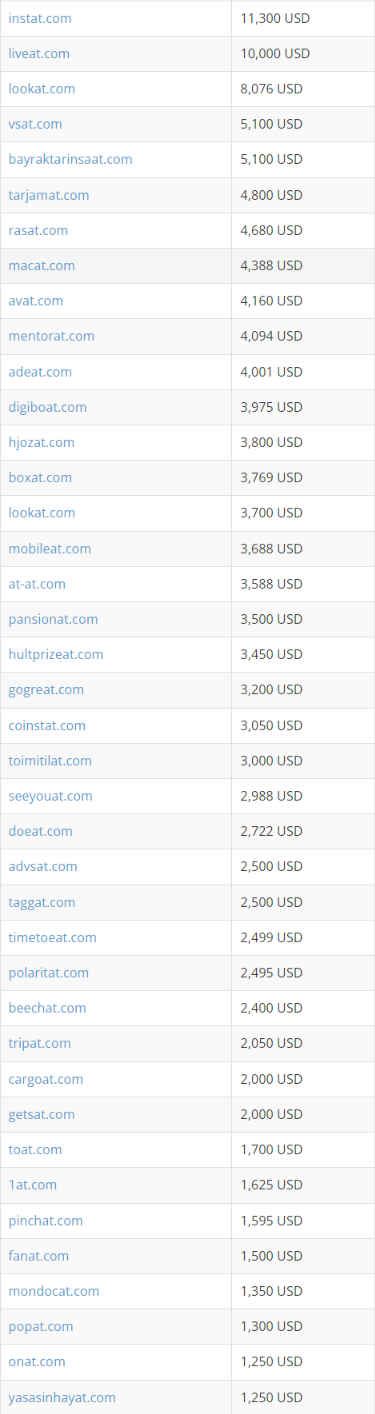Open the hjozat.com link
375x1414 pixels.
(x=41, y=442)
